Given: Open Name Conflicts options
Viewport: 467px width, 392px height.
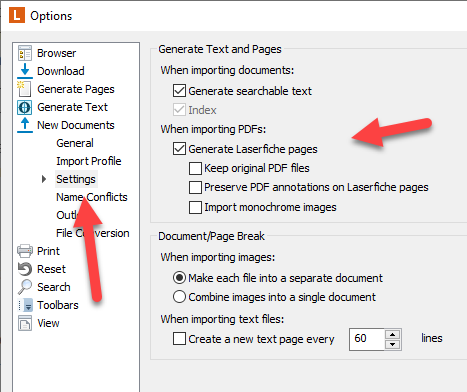Looking at the screenshot, I should pyautogui.click(x=92, y=197).
